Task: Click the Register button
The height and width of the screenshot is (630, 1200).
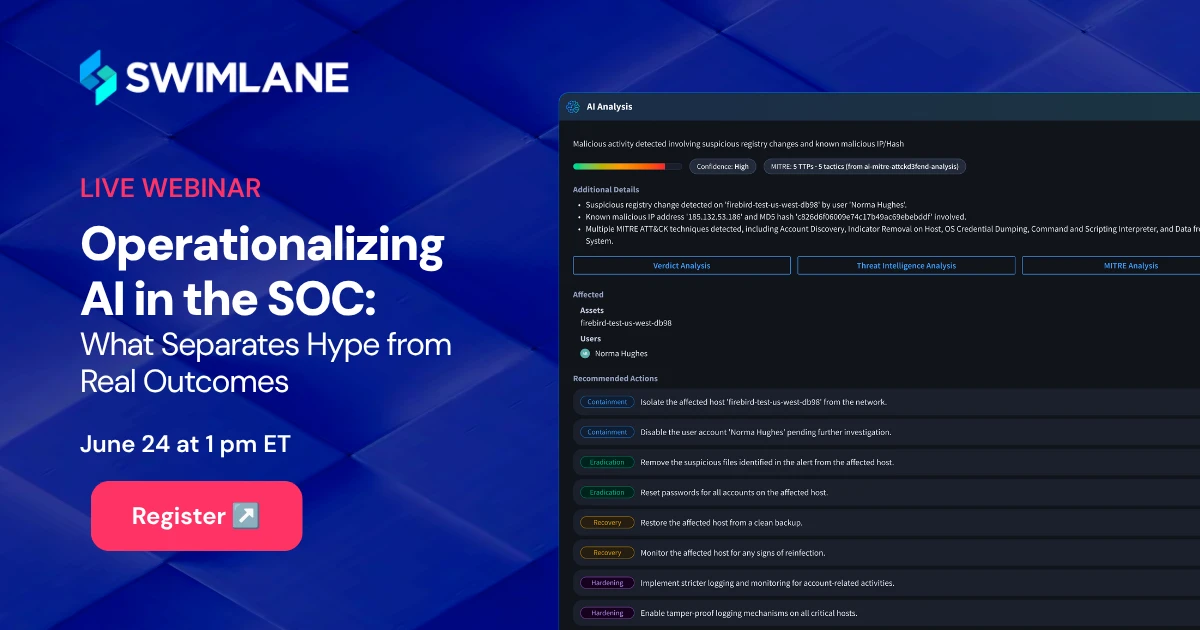Action: point(196,516)
